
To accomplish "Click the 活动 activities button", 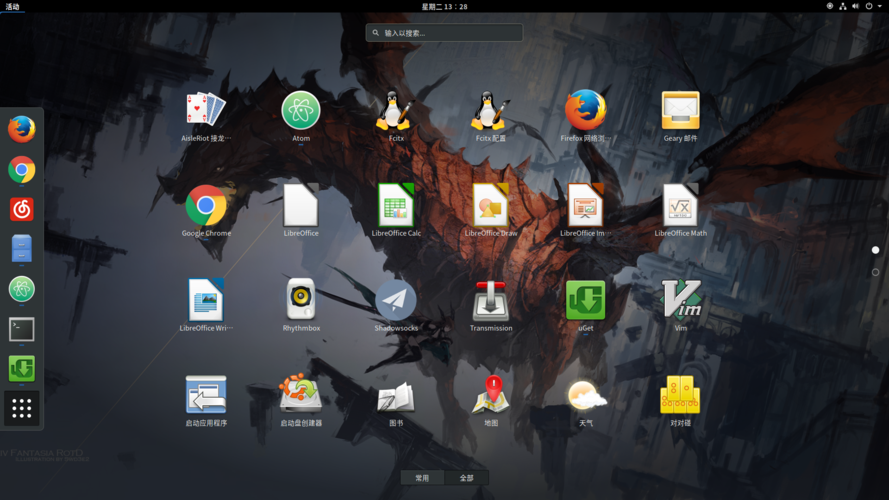I will click(12, 6).
